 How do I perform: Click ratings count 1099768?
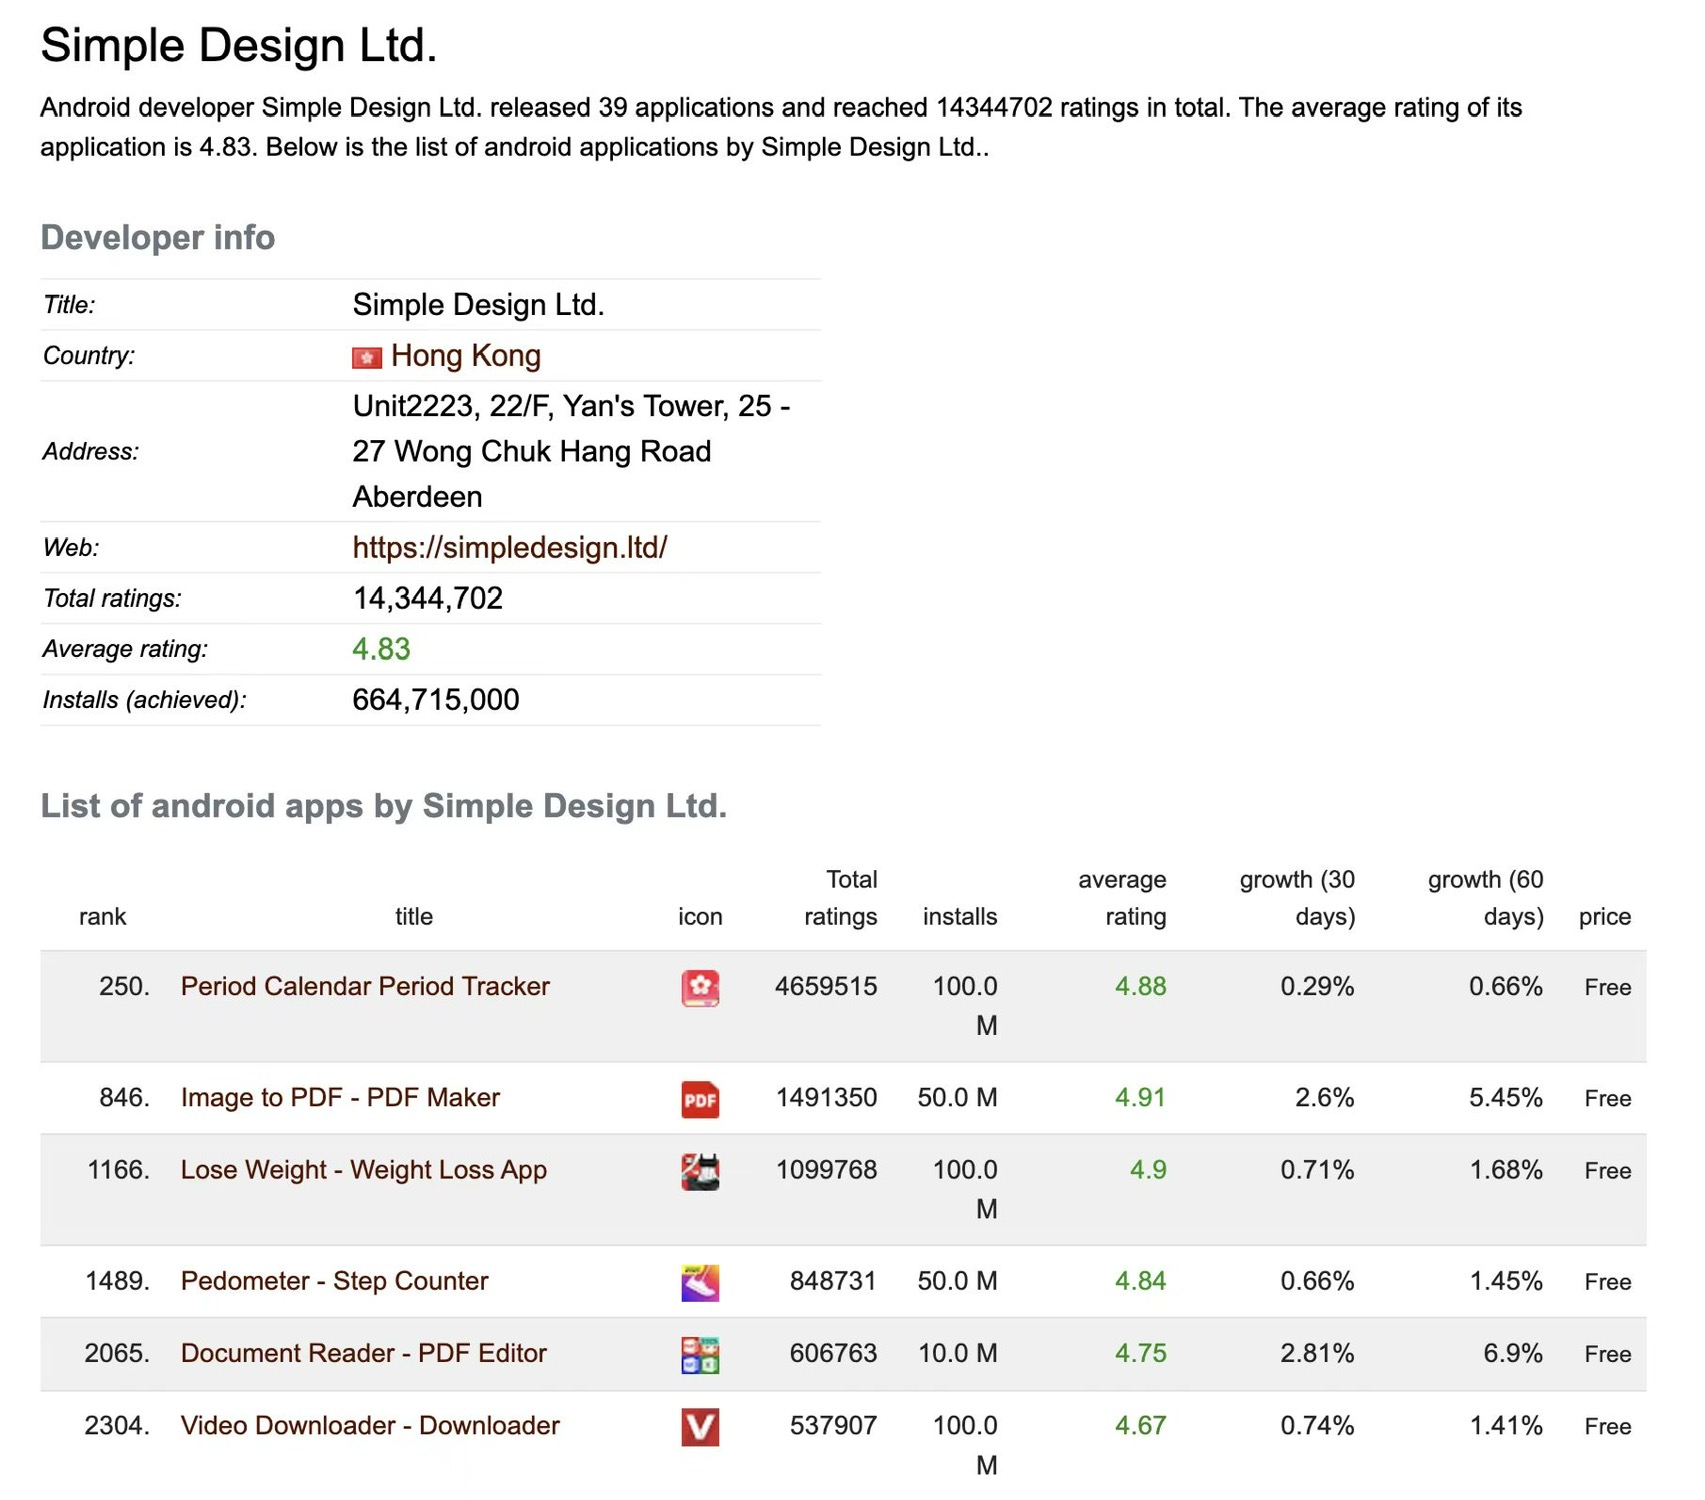coord(826,1169)
